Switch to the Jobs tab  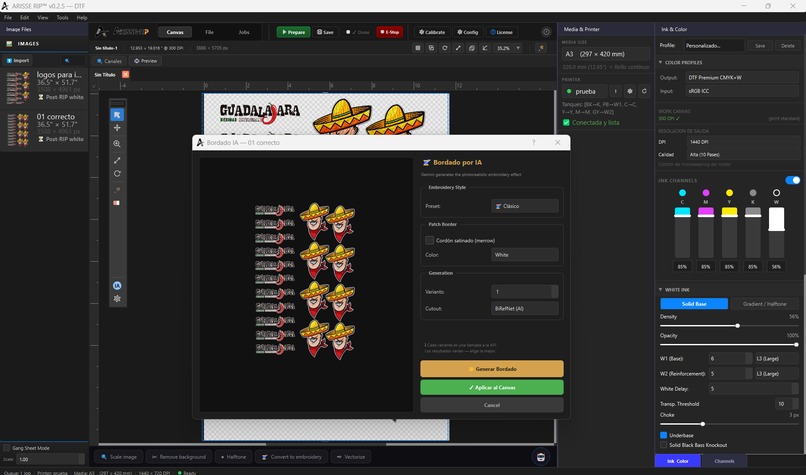pyautogui.click(x=244, y=32)
